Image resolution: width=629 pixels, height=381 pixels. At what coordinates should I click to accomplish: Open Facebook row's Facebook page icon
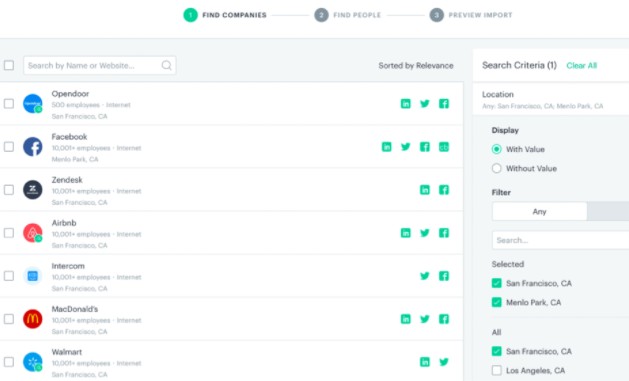tap(425, 147)
